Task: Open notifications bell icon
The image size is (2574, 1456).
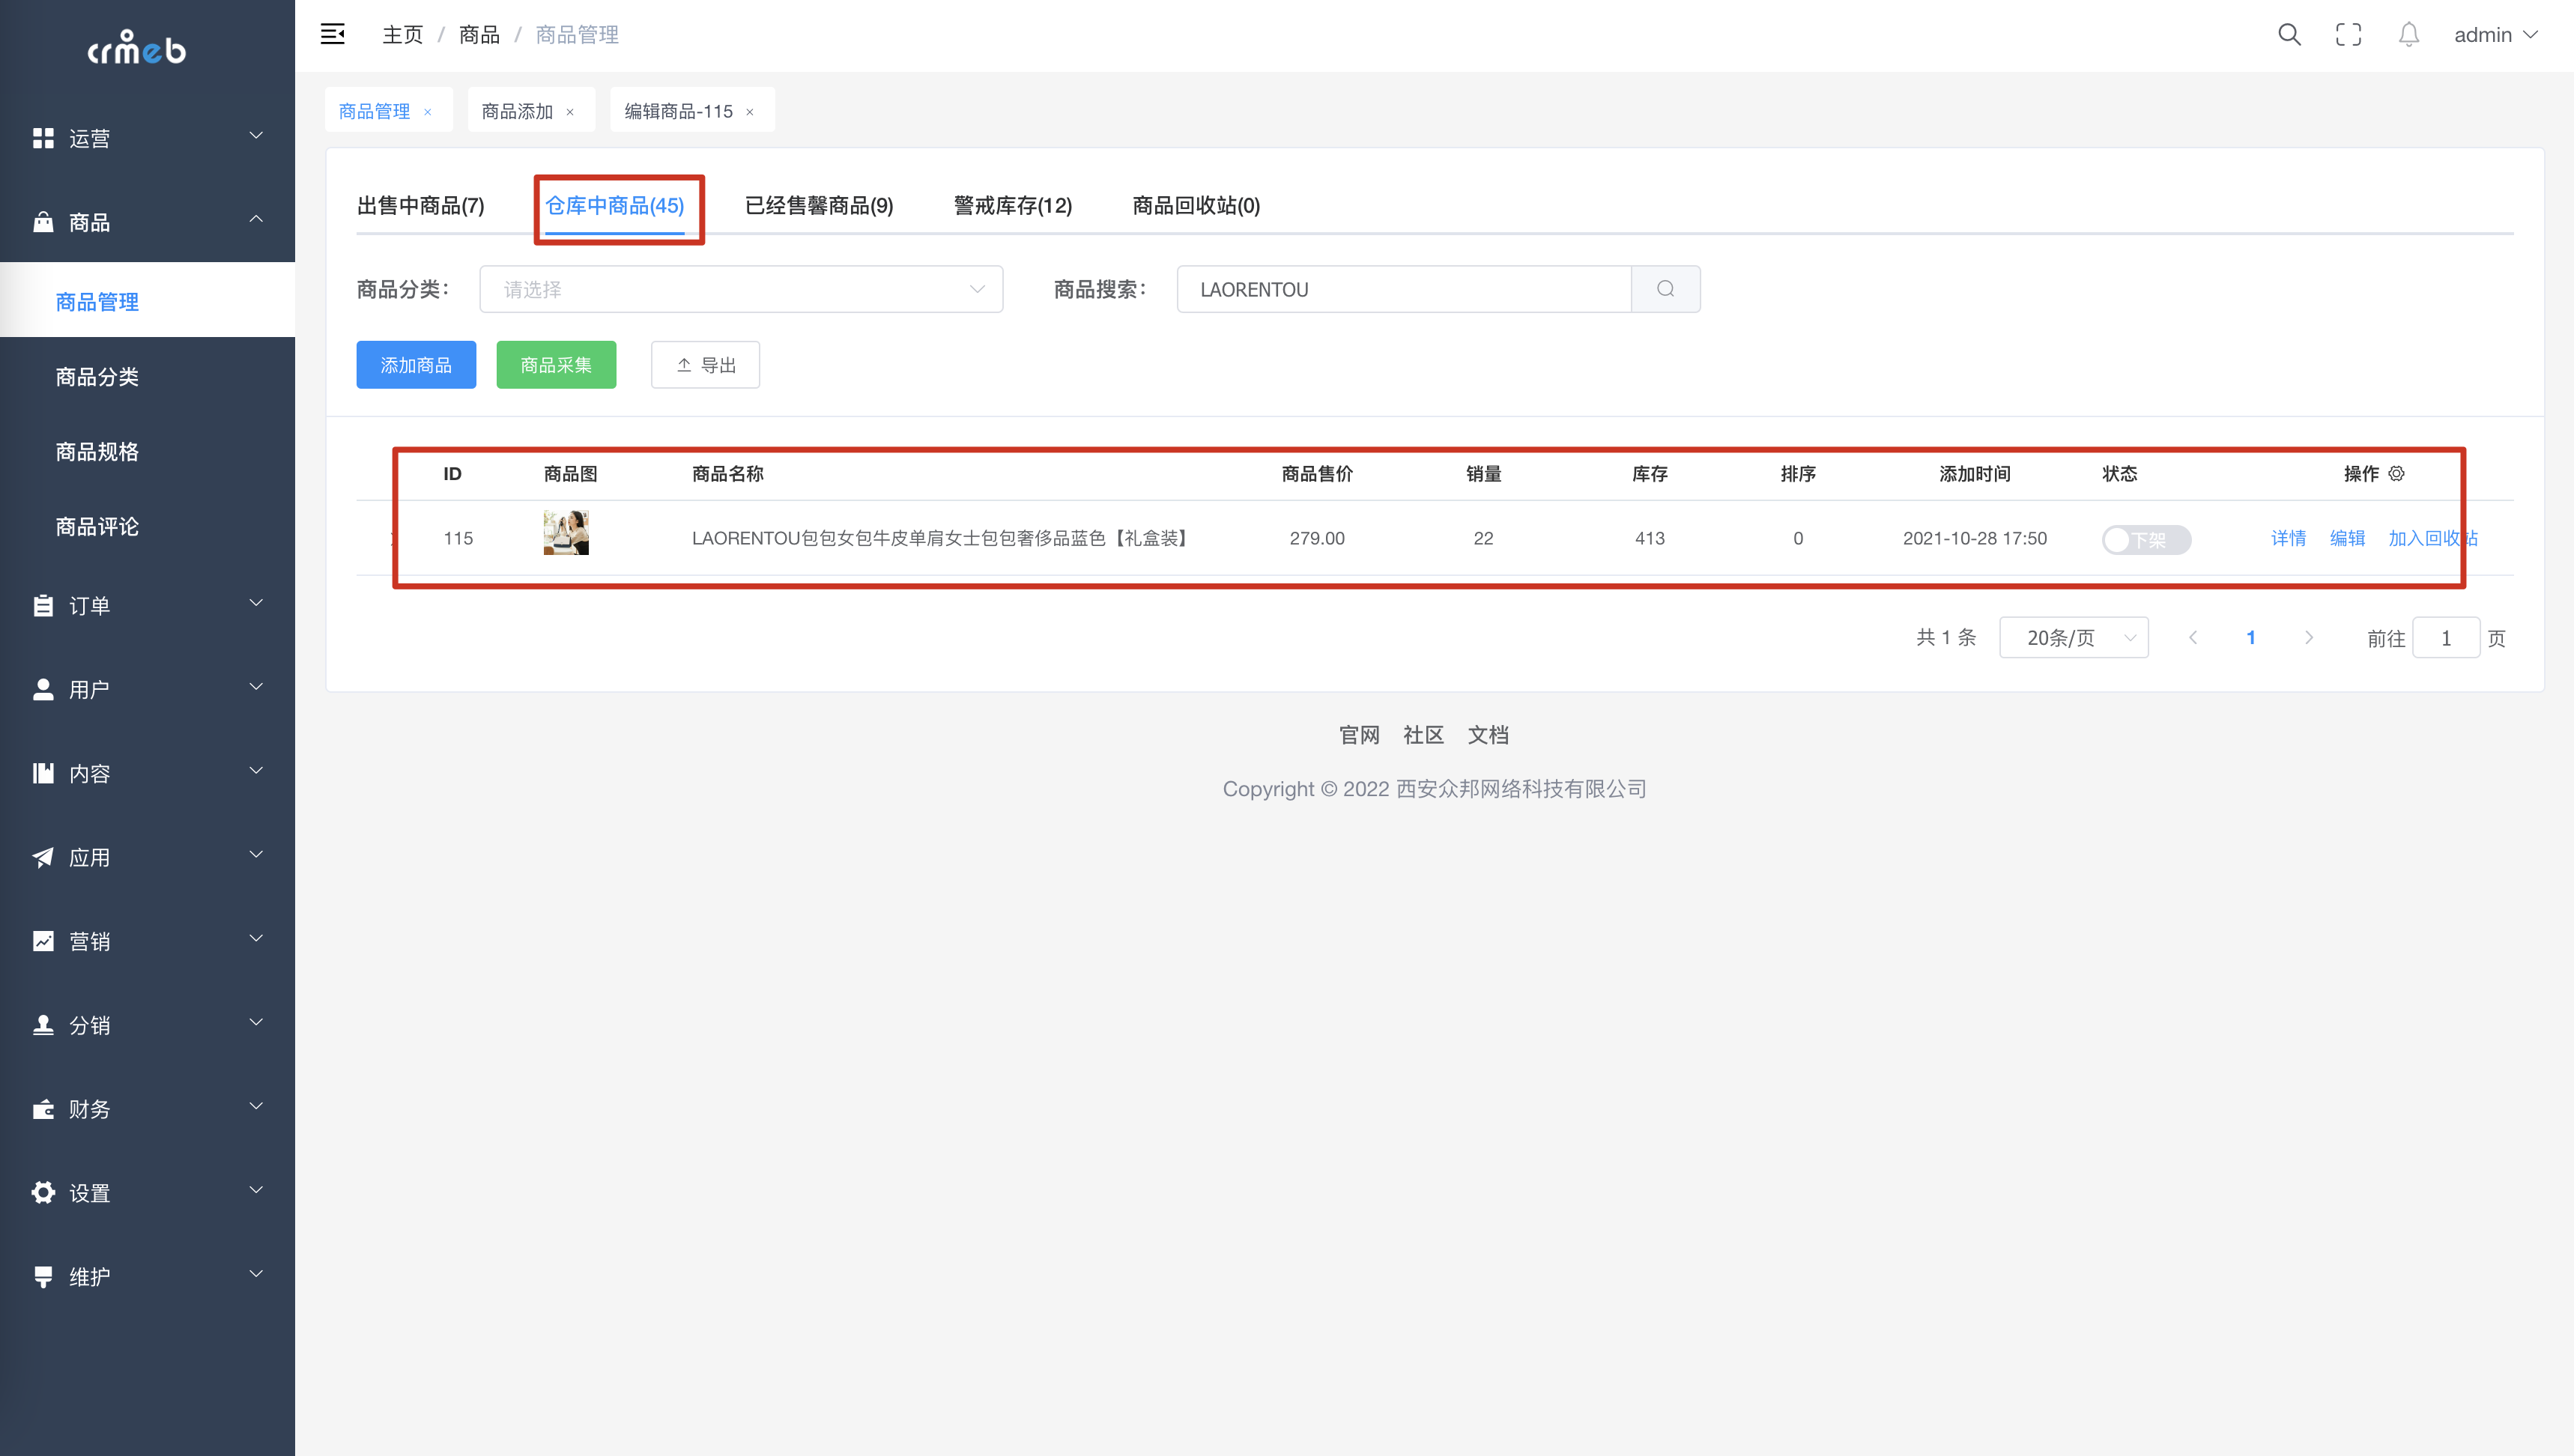Action: pos(2409,35)
